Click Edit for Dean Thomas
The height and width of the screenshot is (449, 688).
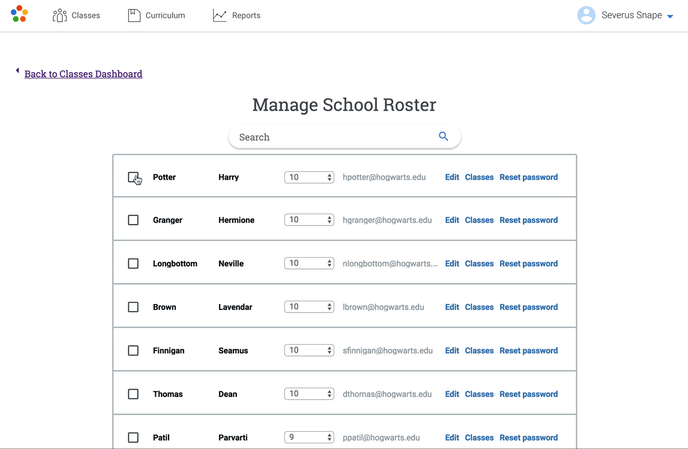[452, 394]
